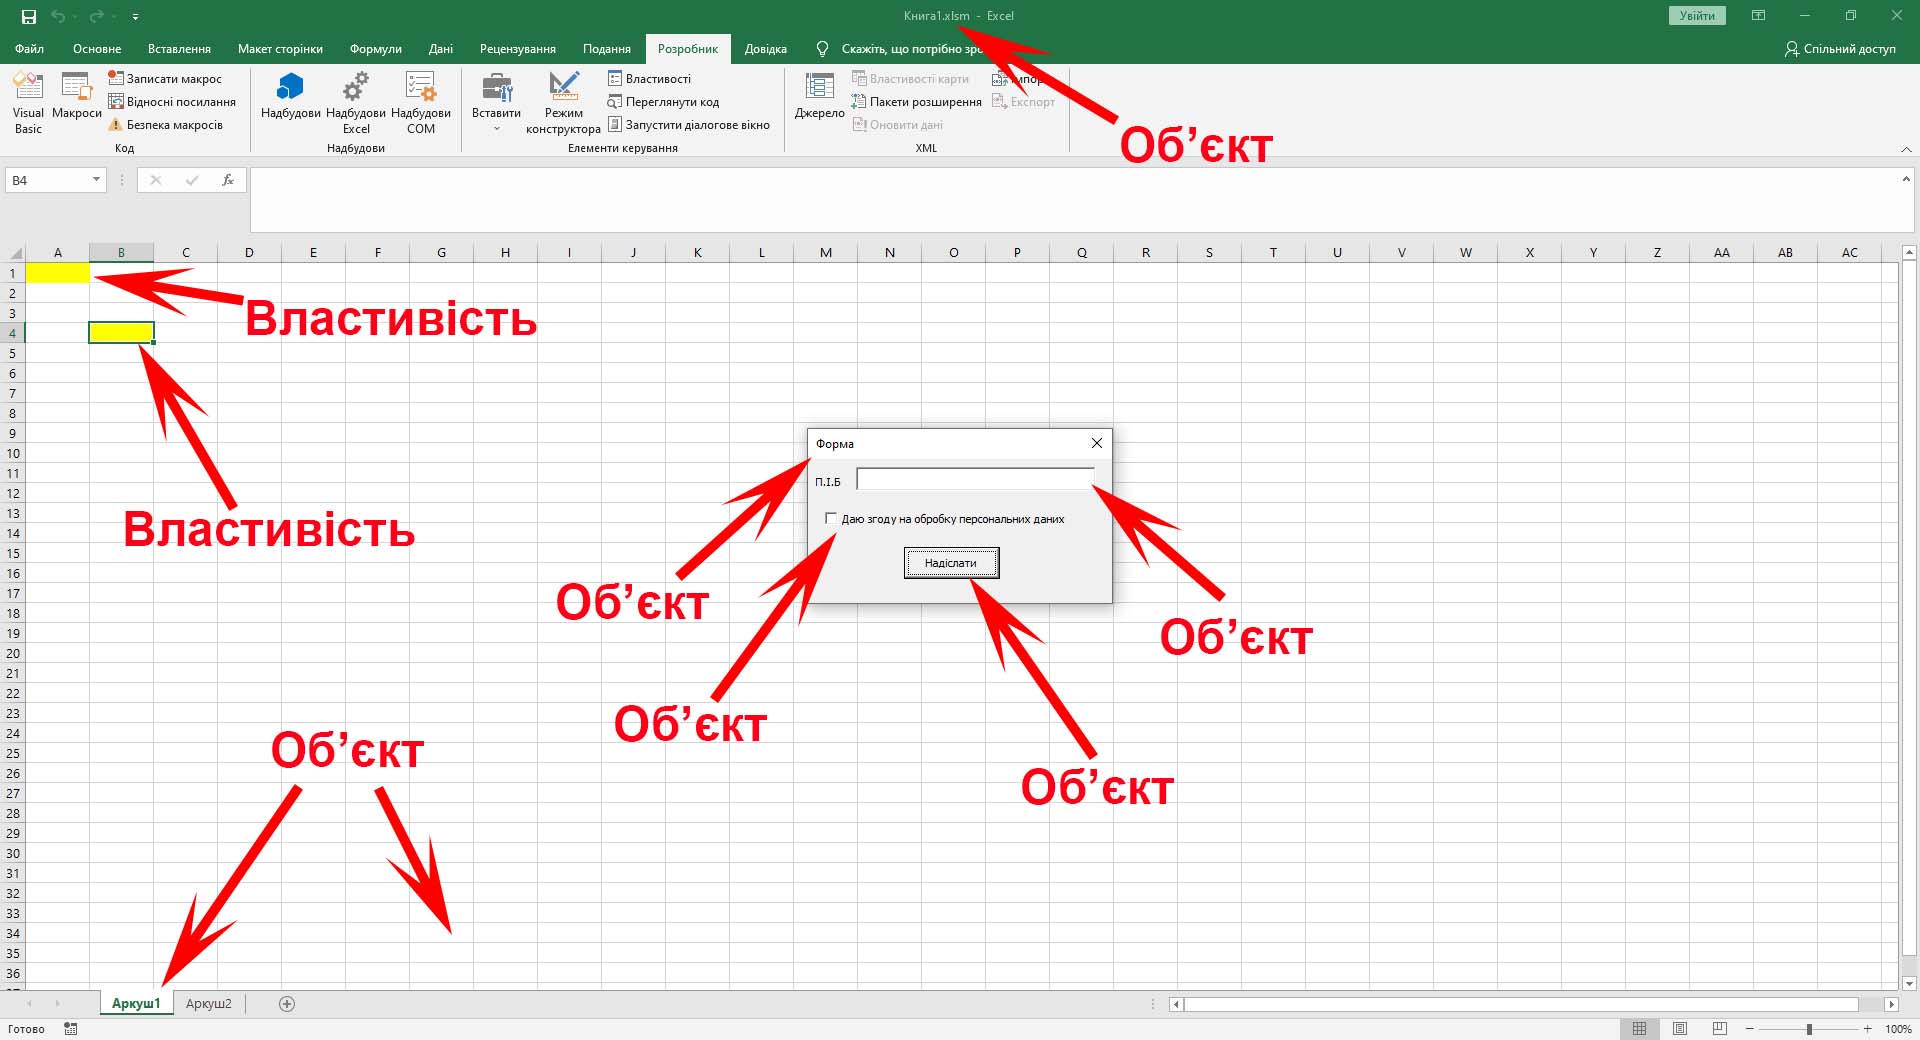The image size is (1920, 1040).
Task: Click inside the formula bar
Action: pos(1075,200)
